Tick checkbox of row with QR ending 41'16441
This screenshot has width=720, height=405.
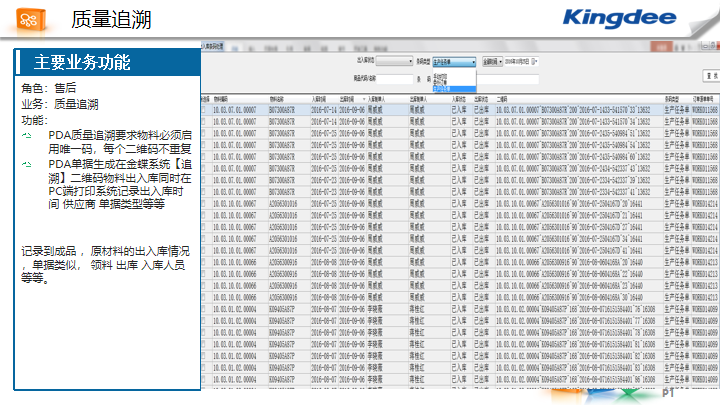click(203, 251)
